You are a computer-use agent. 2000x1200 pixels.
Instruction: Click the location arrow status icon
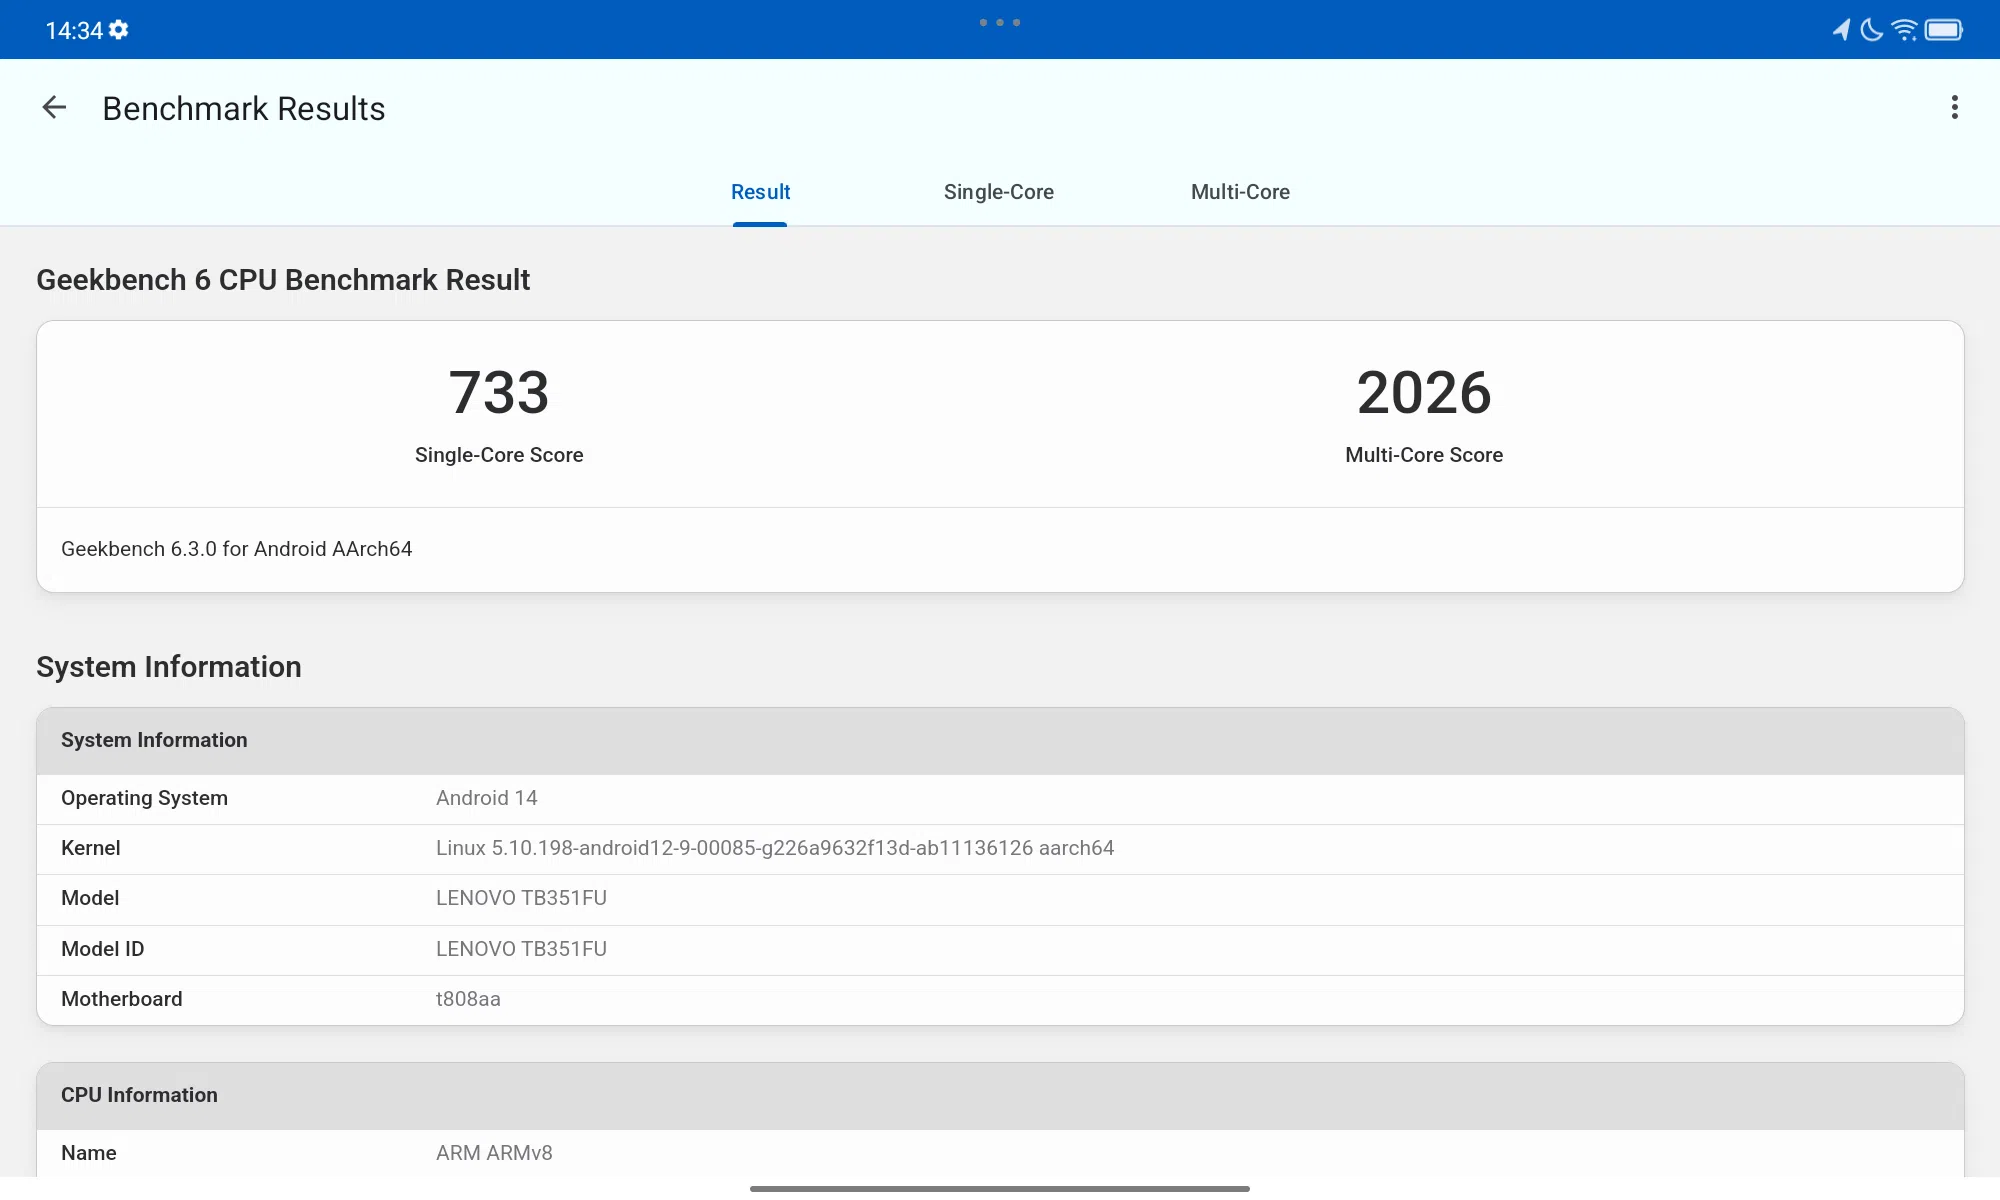click(x=1840, y=29)
